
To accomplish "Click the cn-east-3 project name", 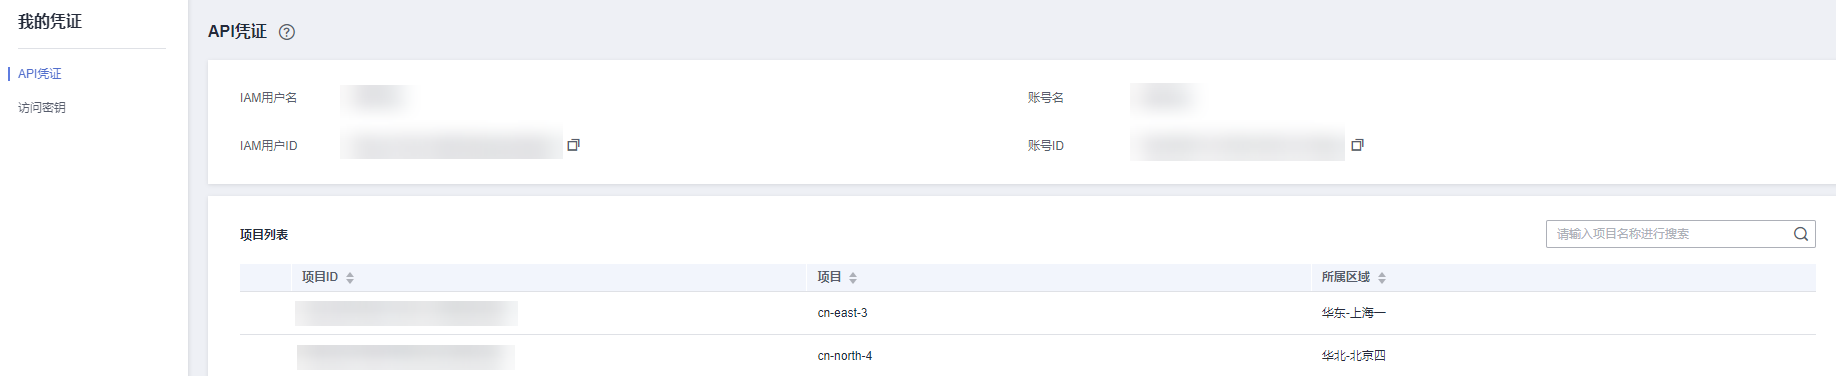I will click(x=842, y=313).
